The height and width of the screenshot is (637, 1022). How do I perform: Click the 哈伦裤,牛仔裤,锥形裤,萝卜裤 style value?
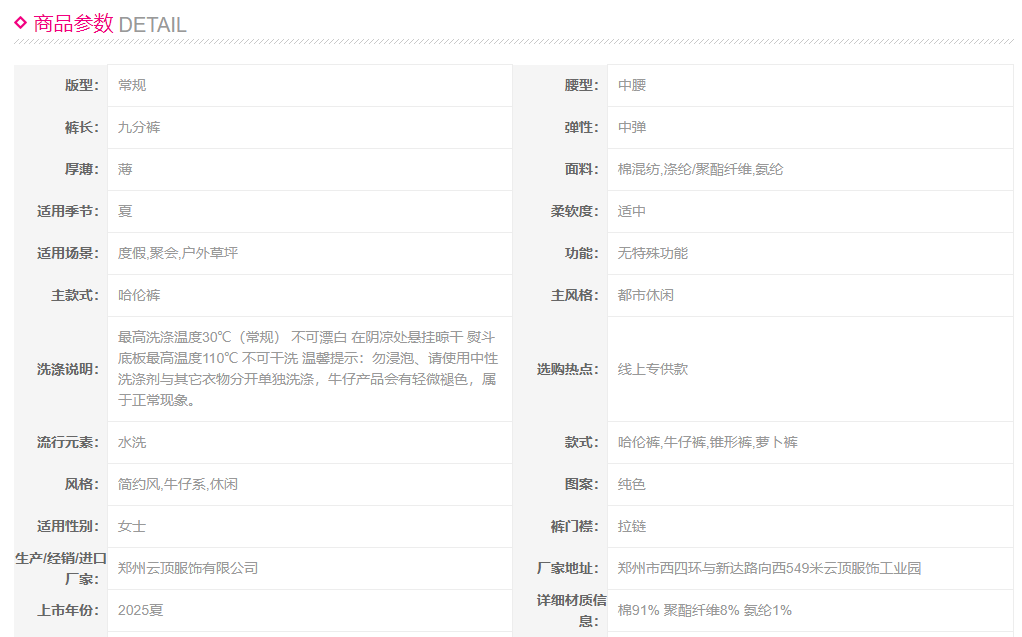pyautogui.click(x=708, y=442)
